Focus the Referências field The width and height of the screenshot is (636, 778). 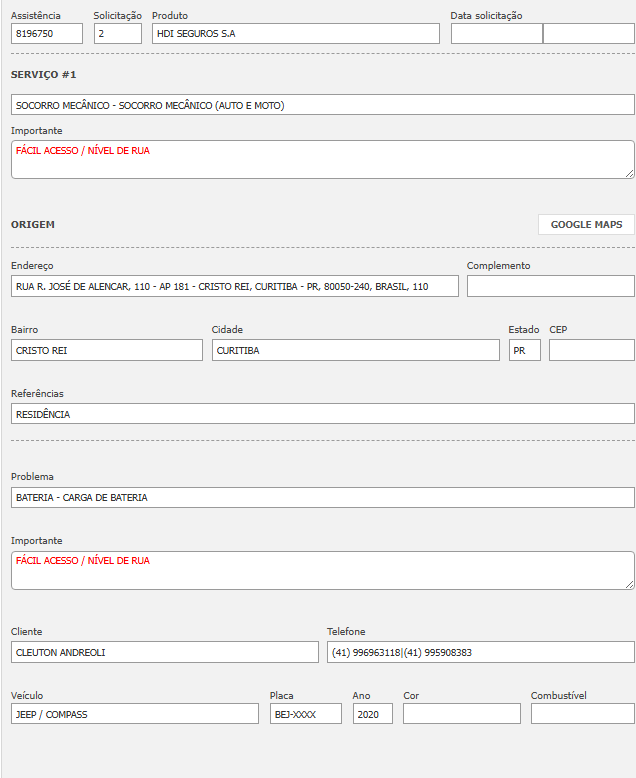322,414
